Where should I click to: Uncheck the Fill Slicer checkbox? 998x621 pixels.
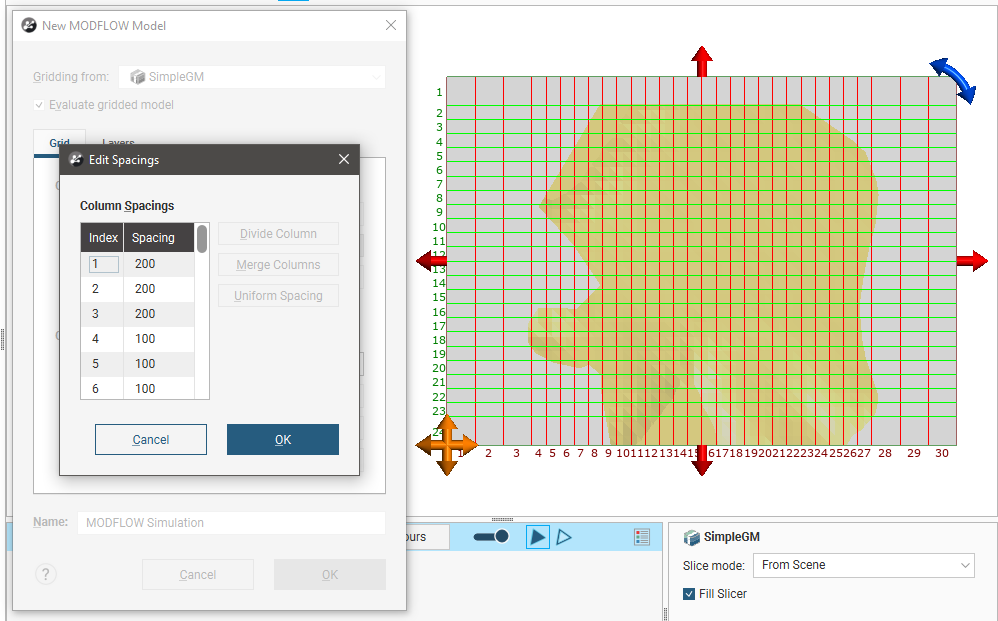[689, 594]
